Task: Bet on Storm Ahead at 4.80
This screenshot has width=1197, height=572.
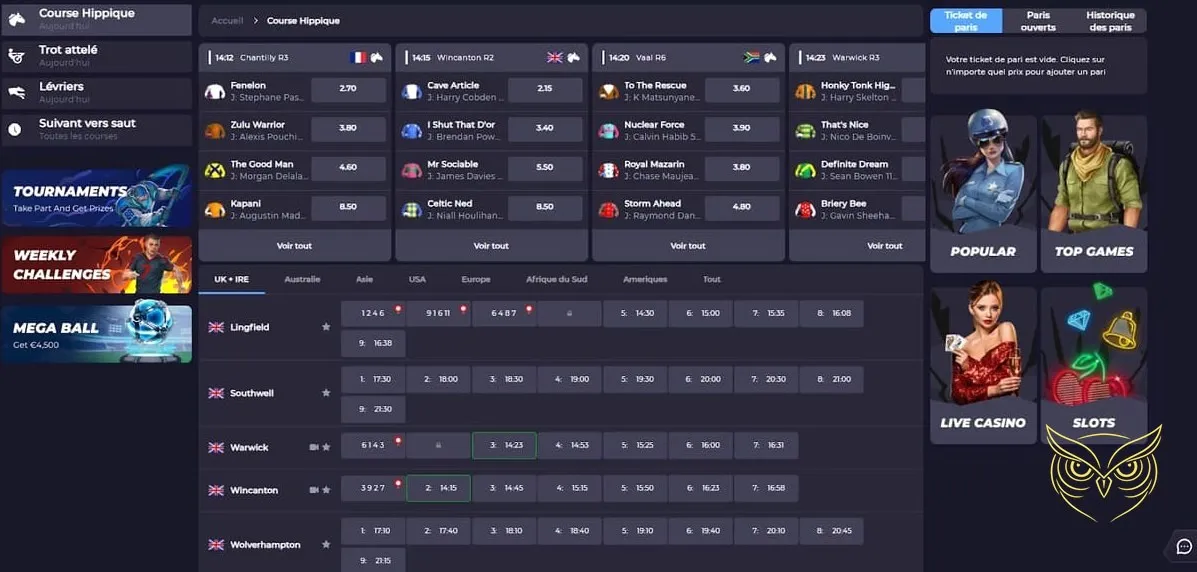Action: coord(742,206)
